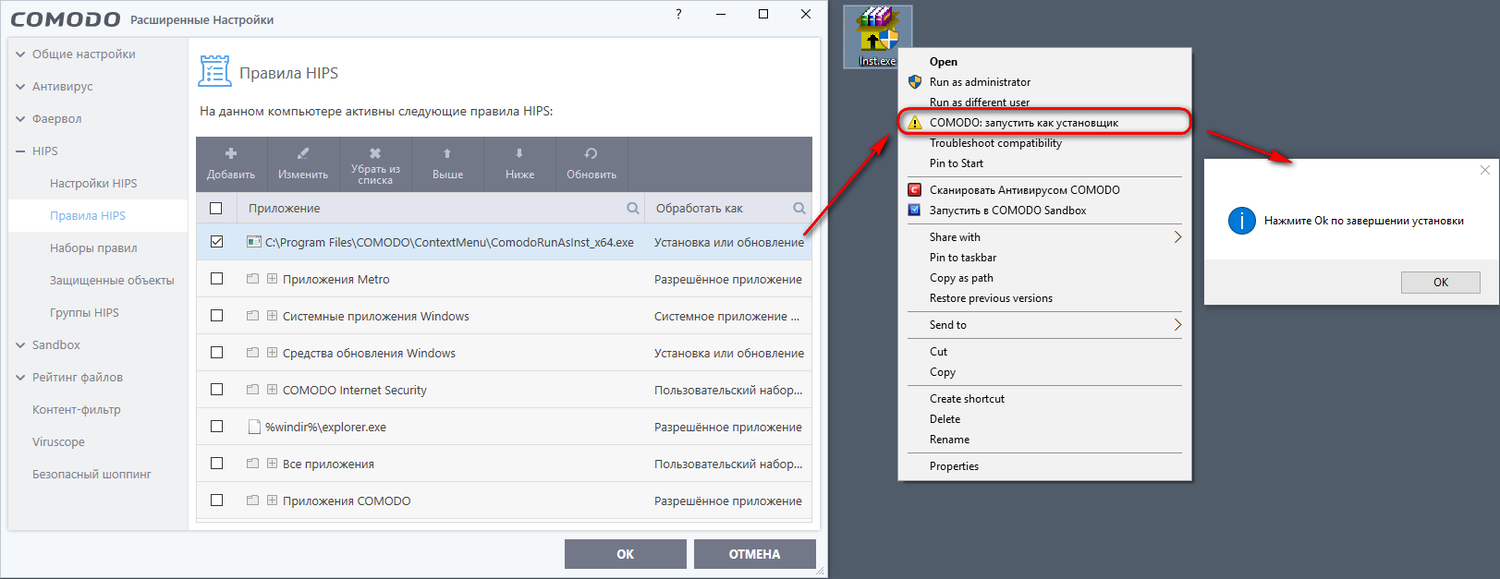Click the Изменить (Edit) pencil icon
This screenshot has width=1500, height=579.
(303, 154)
